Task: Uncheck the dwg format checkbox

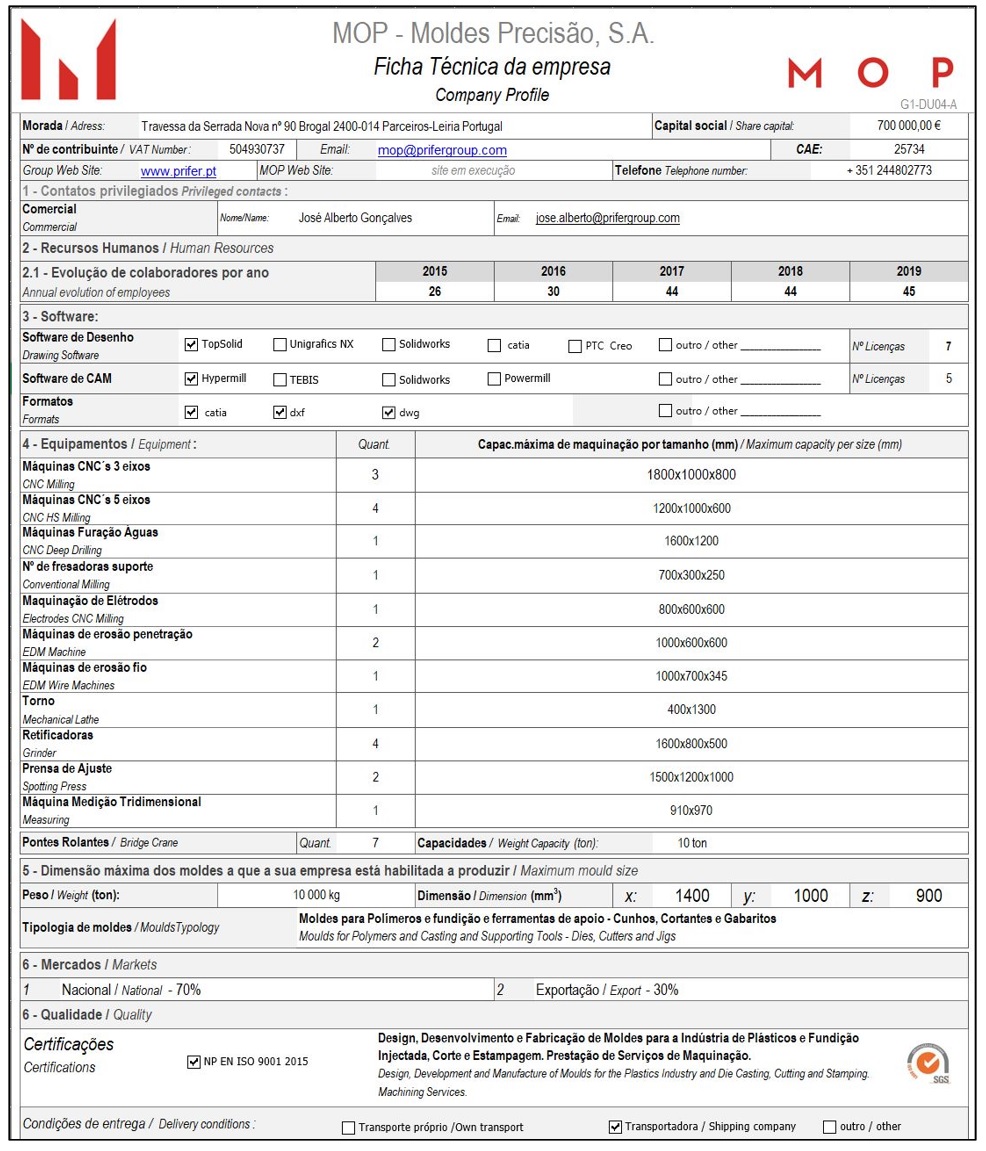Action: pos(389,413)
